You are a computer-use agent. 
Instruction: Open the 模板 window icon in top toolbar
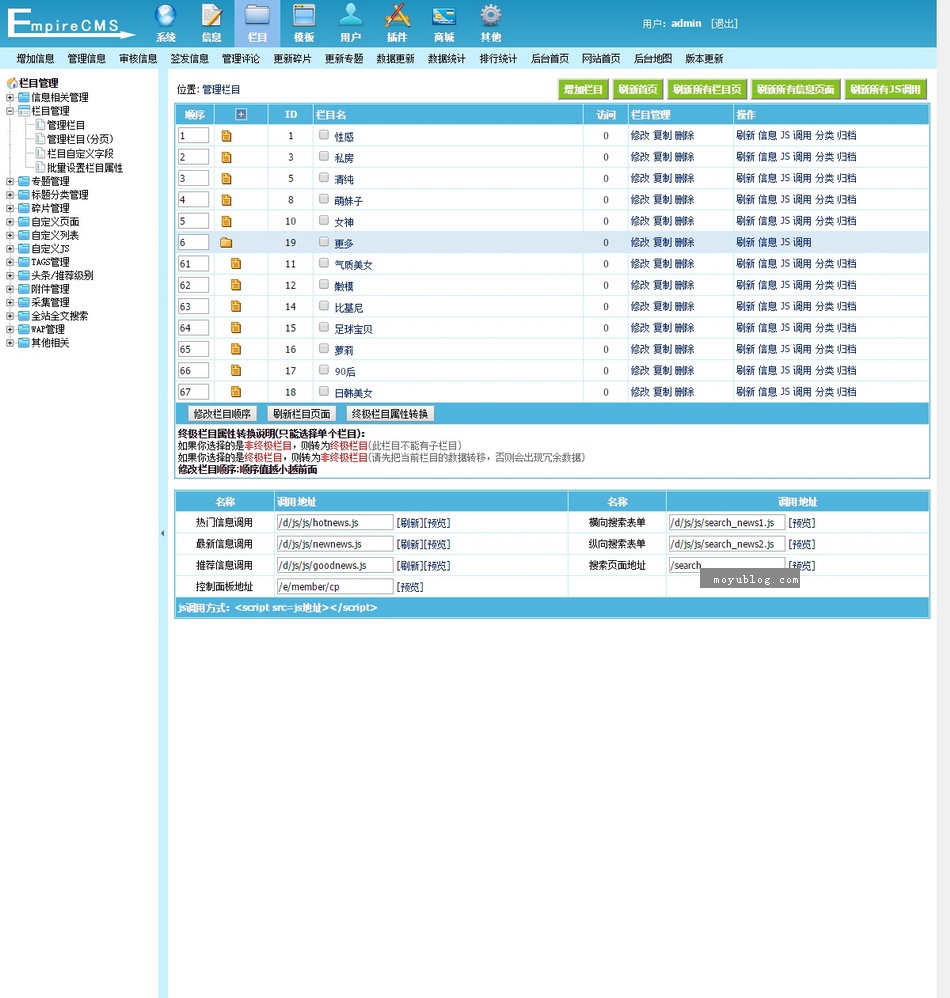pos(304,15)
